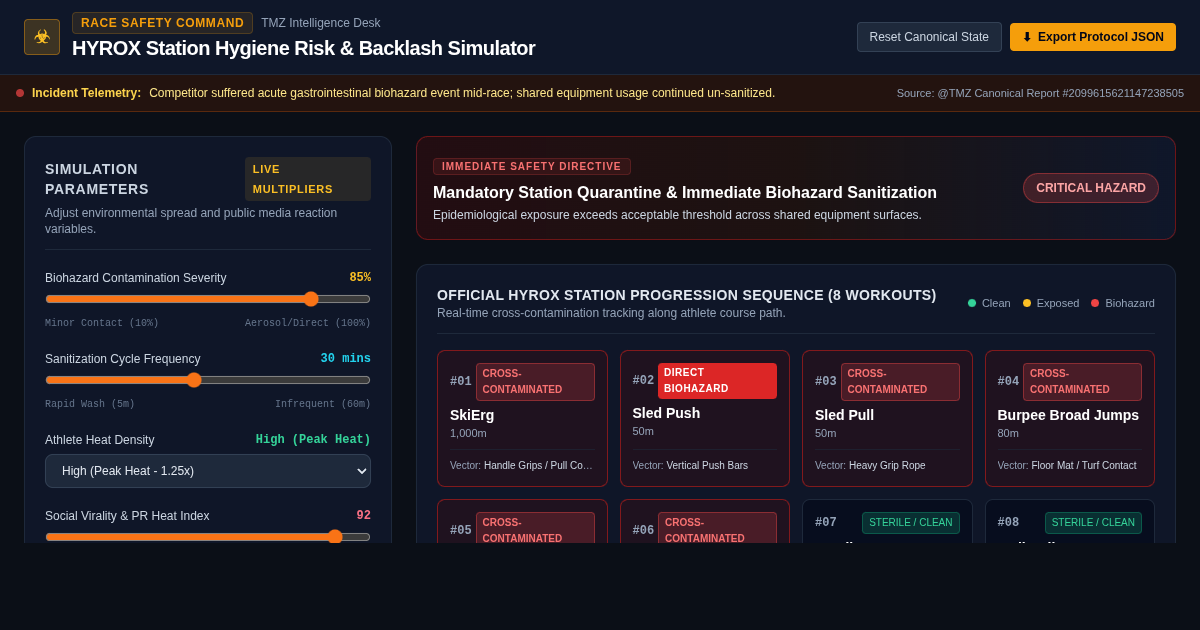The height and width of the screenshot is (630, 1200).
Task: Click the biohazard logo icon
Action: click(42, 37)
